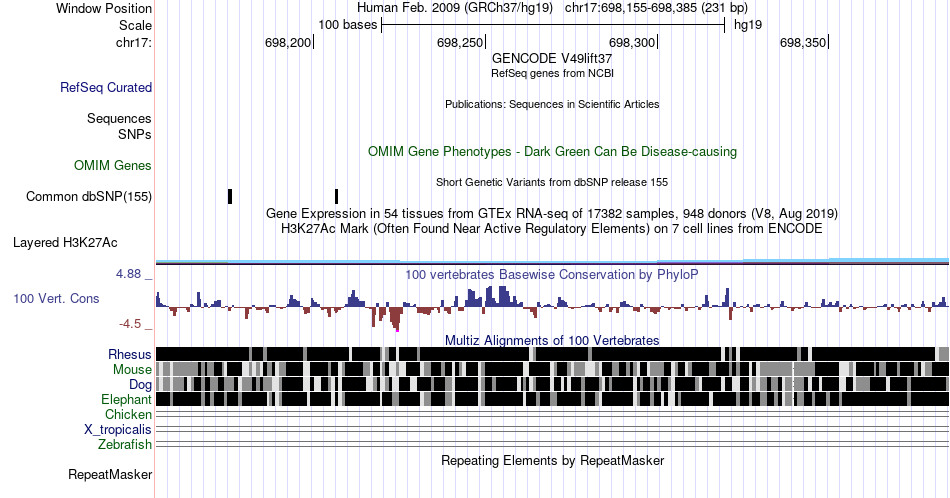Click the RepeatMasker track label

pos(110,474)
